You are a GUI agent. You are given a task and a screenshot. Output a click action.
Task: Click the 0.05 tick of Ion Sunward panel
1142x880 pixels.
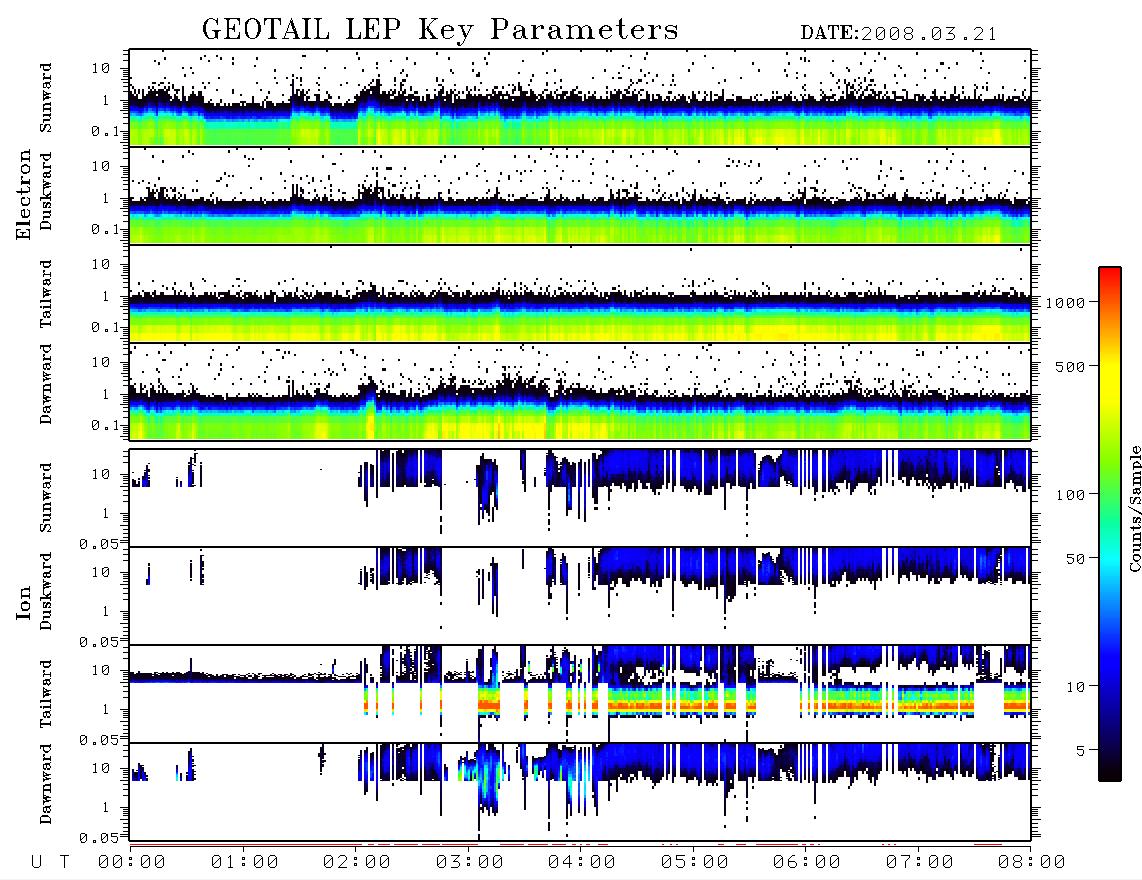click(x=98, y=543)
